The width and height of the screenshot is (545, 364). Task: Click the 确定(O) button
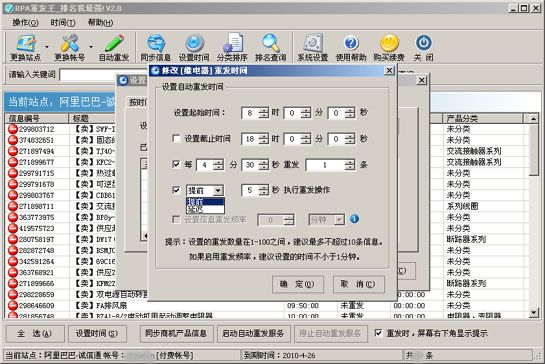click(298, 284)
